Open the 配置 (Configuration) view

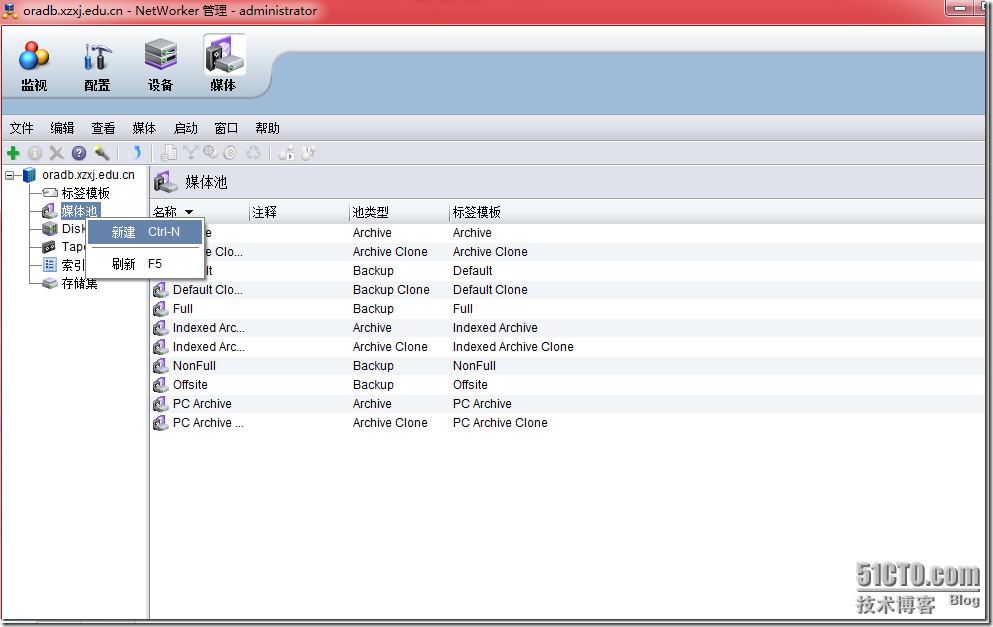(x=97, y=66)
